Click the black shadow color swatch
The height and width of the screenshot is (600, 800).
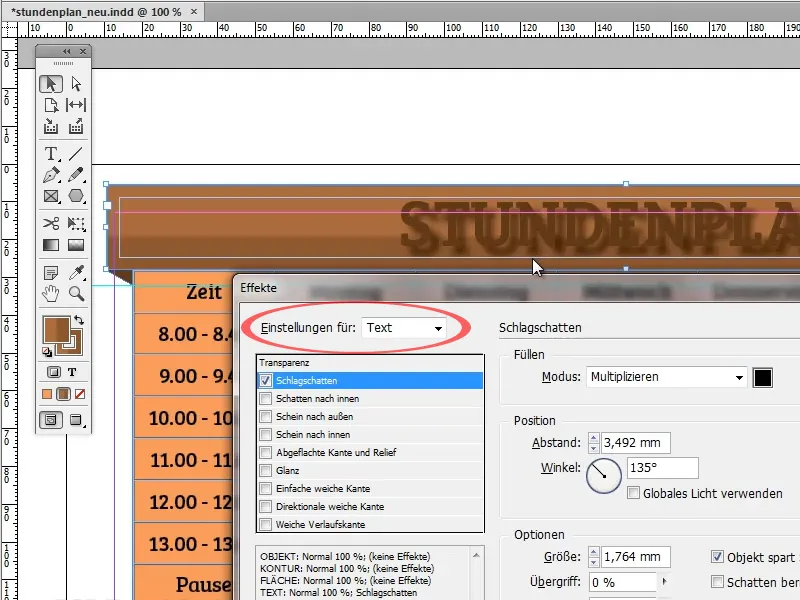[x=763, y=378]
